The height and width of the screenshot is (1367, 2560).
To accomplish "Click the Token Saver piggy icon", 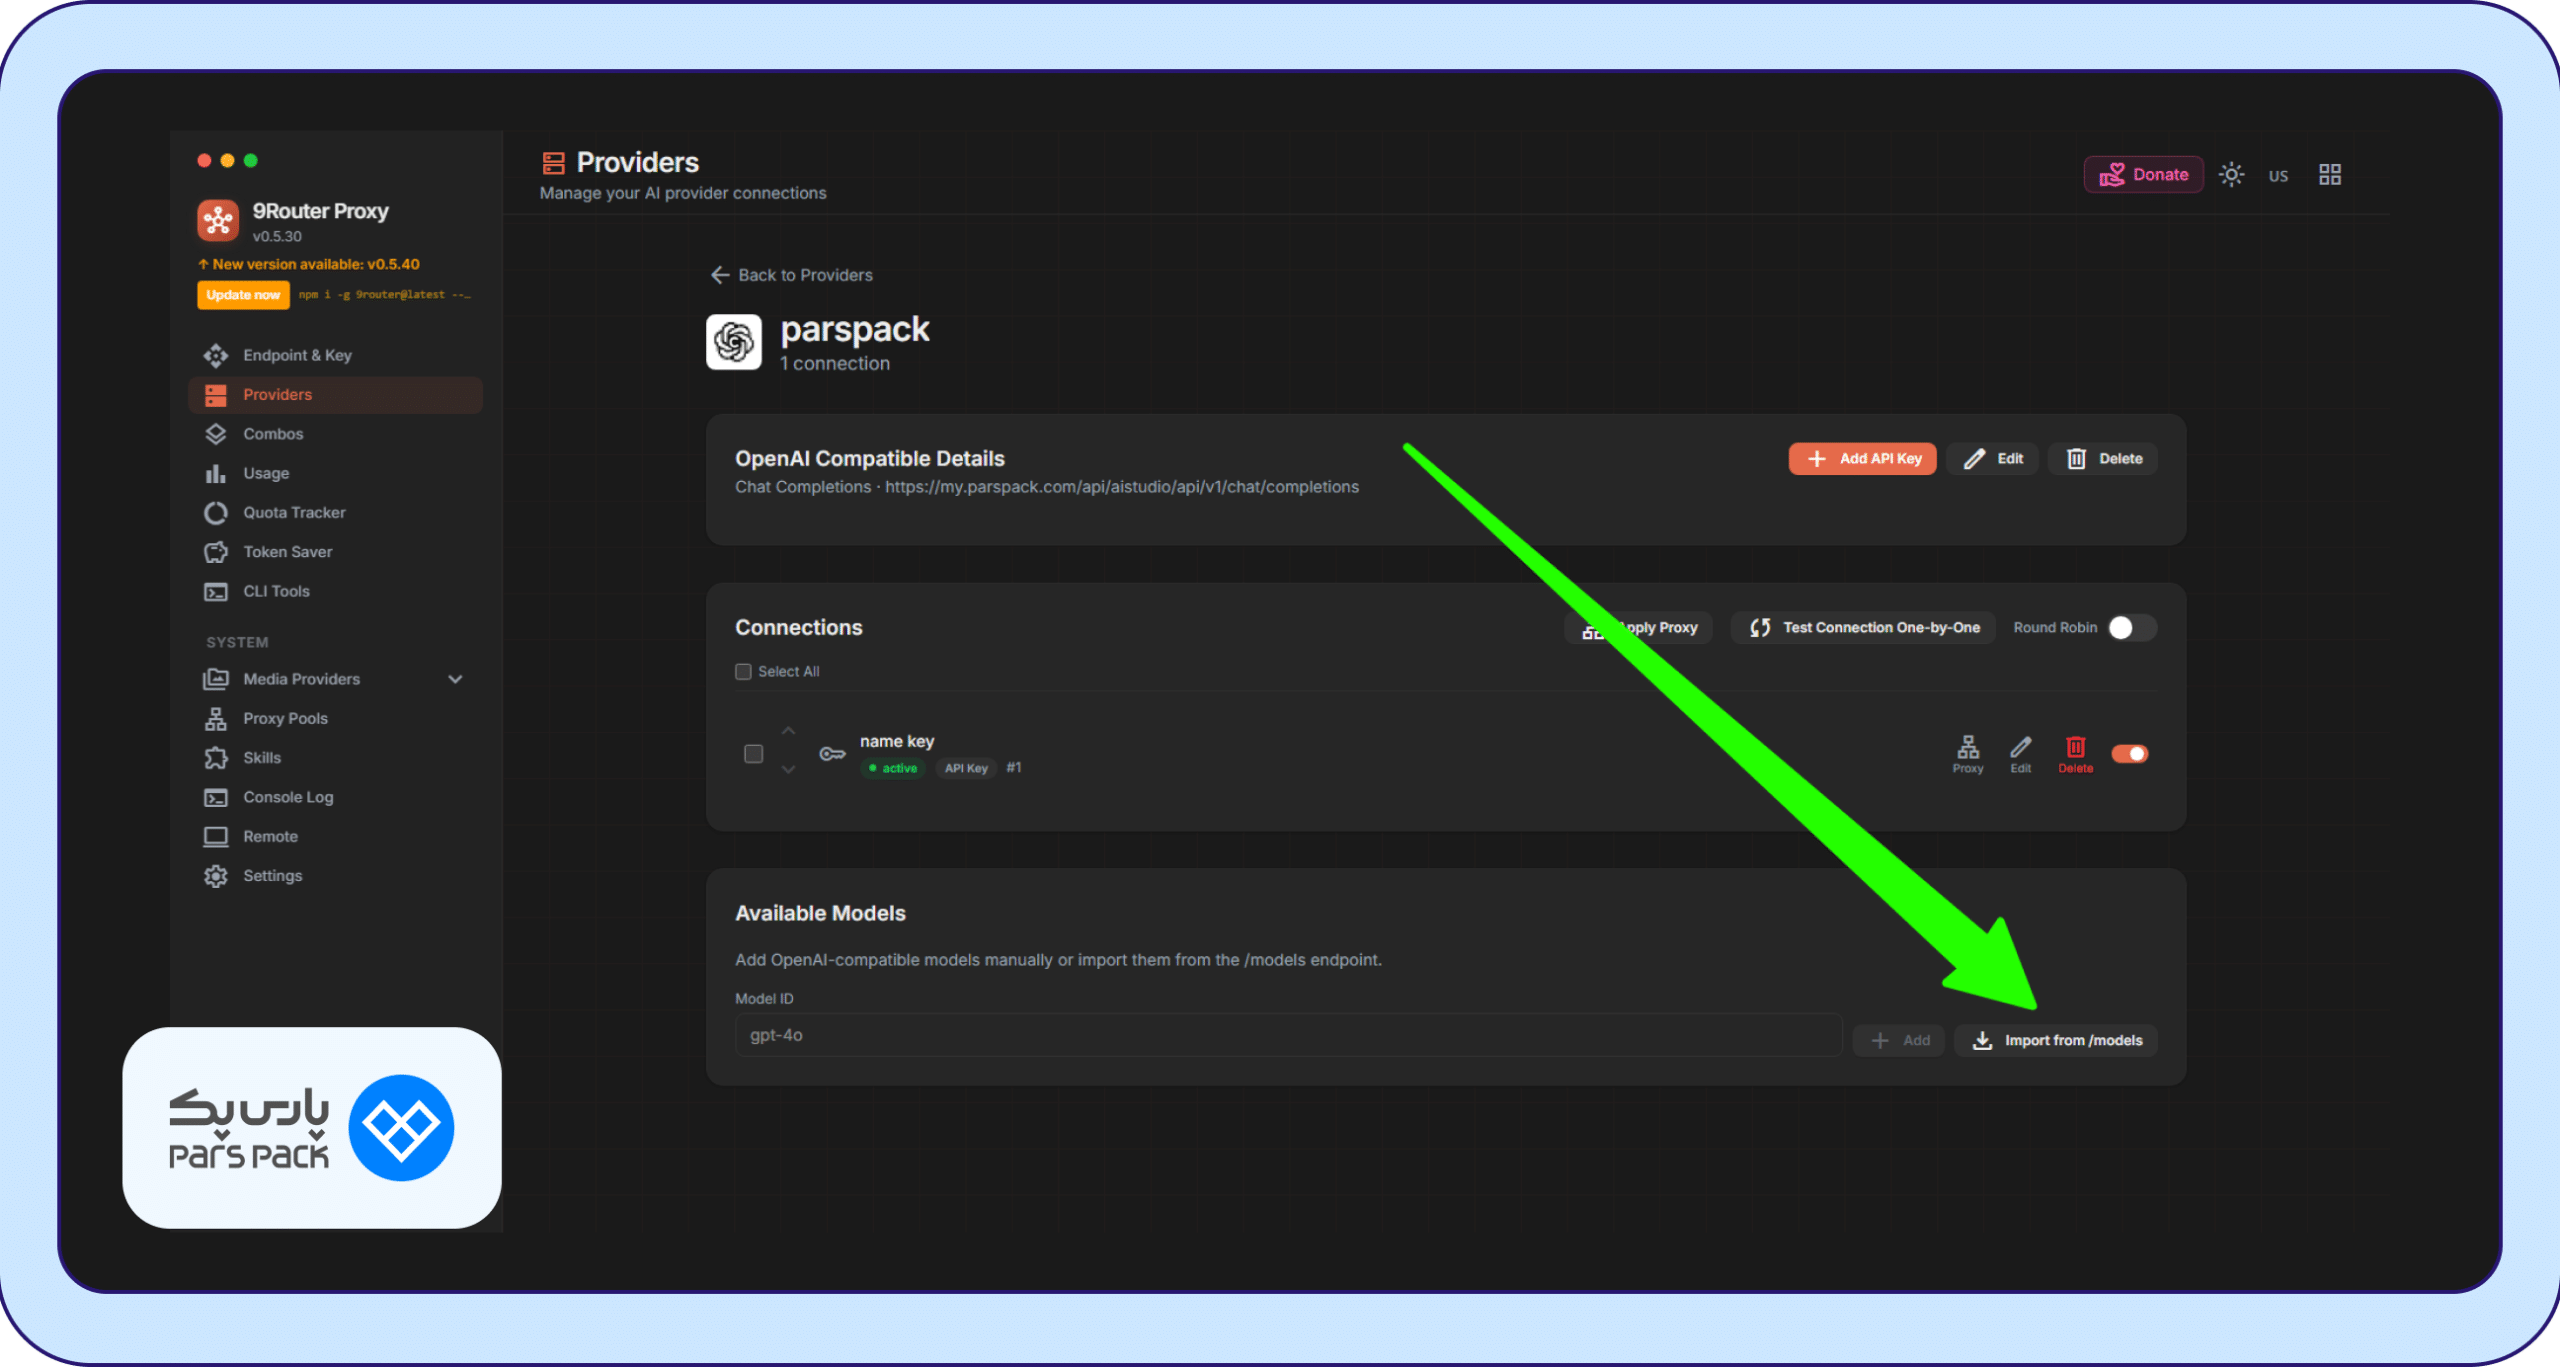I will [x=216, y=552].
